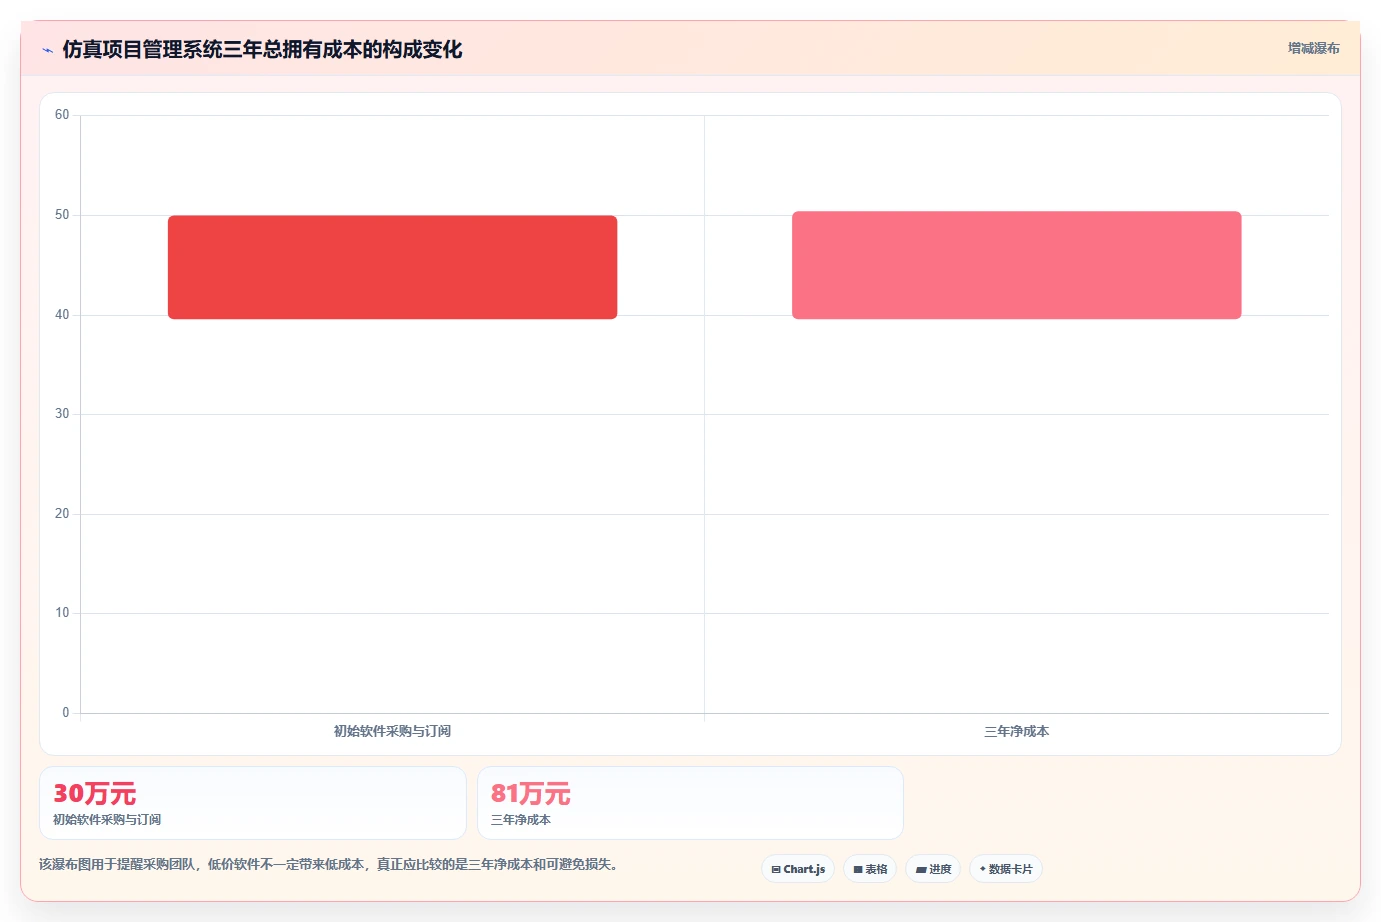The width and height of the screenshot is (1381, 922).
Task: Click the y-axis tick label 50
Action: click(x=62, y=215)
